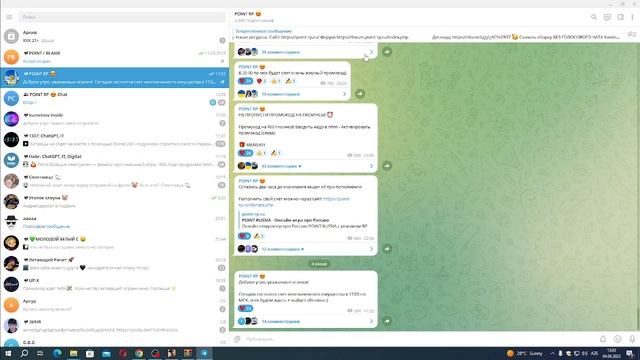Open the three-dot channel options menu
This screenshot has width=640, height=360.
pos(632,17)
